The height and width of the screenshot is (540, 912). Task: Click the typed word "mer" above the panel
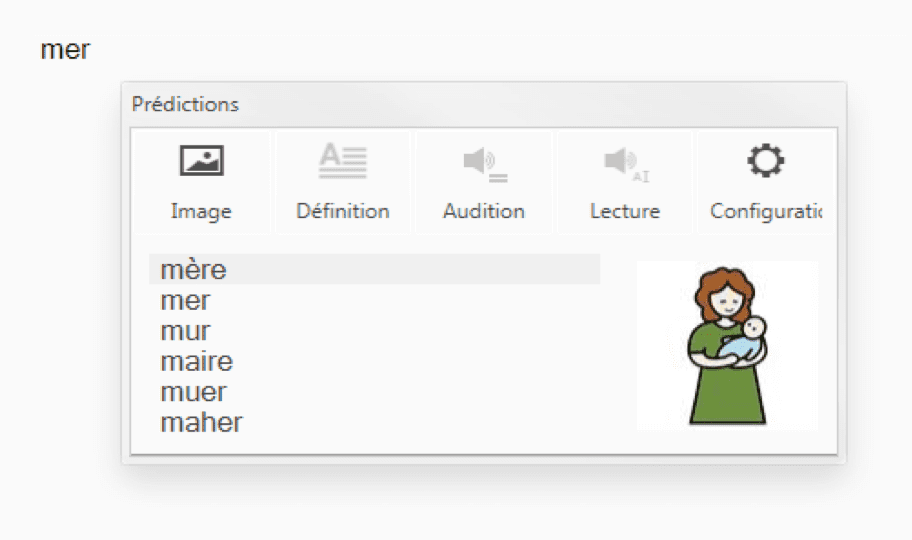65,50
